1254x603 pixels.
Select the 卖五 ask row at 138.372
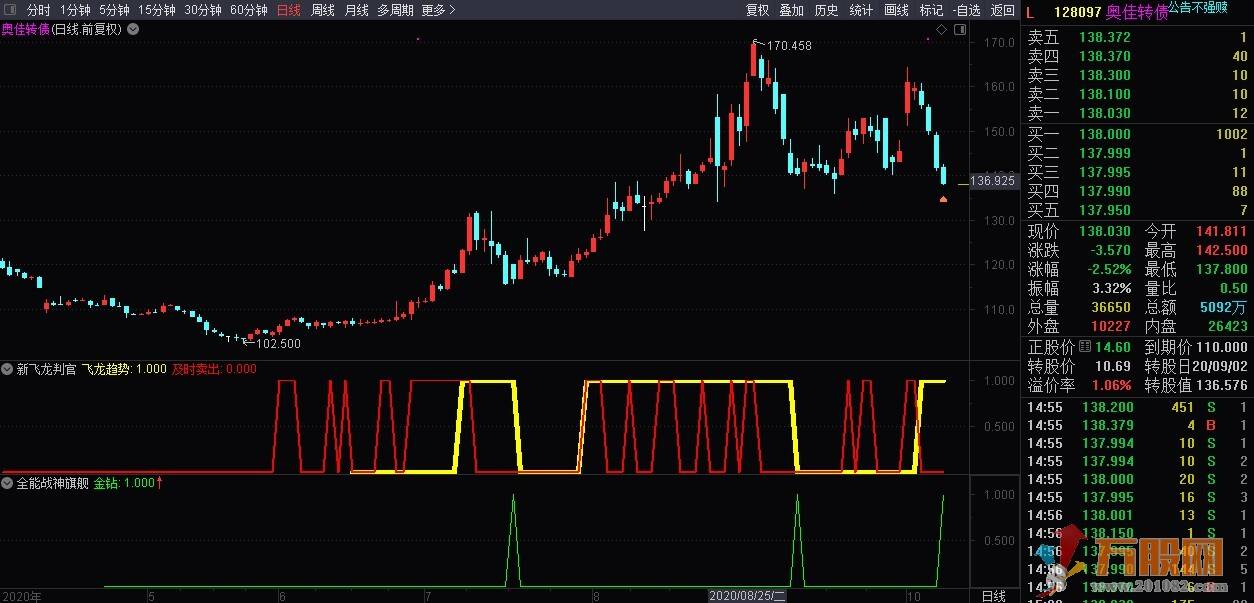coord(1138,37)
